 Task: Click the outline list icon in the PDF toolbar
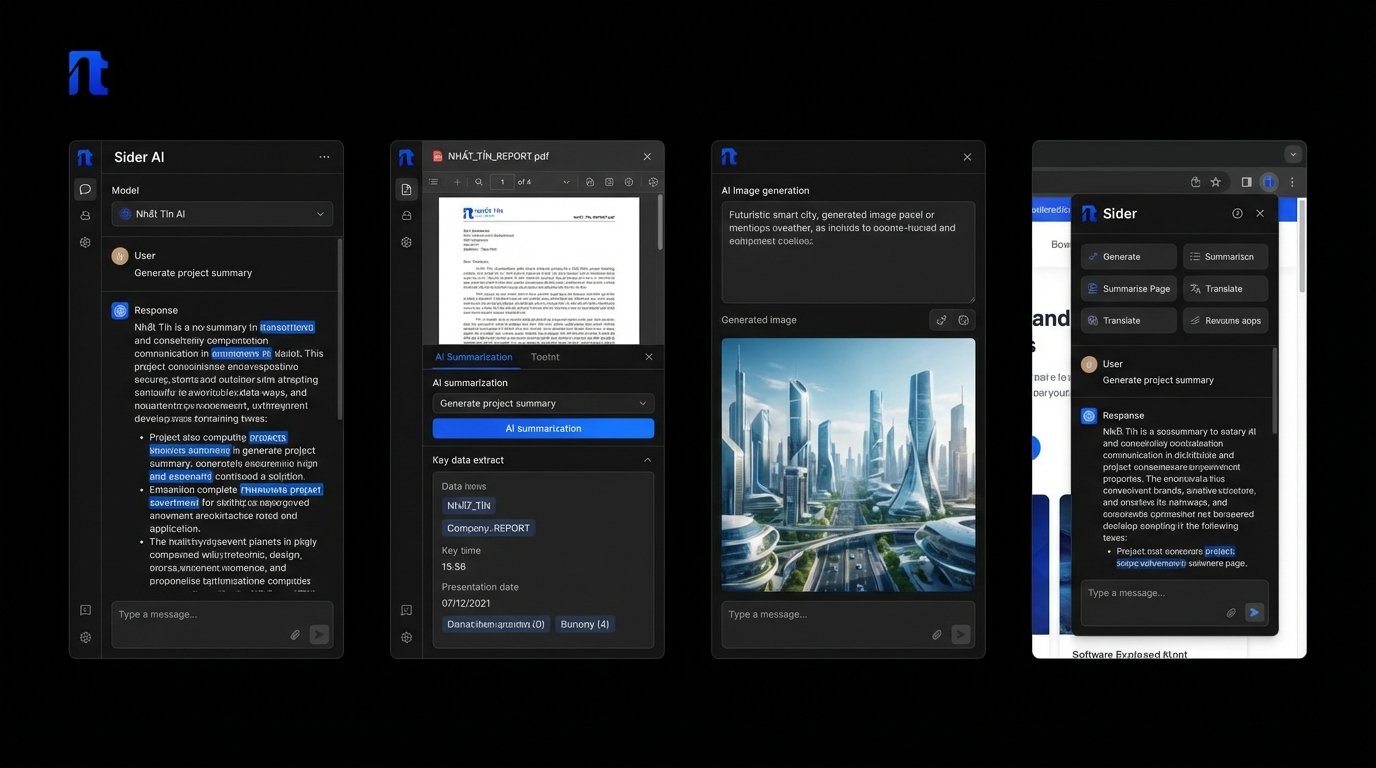click(433, 182)
